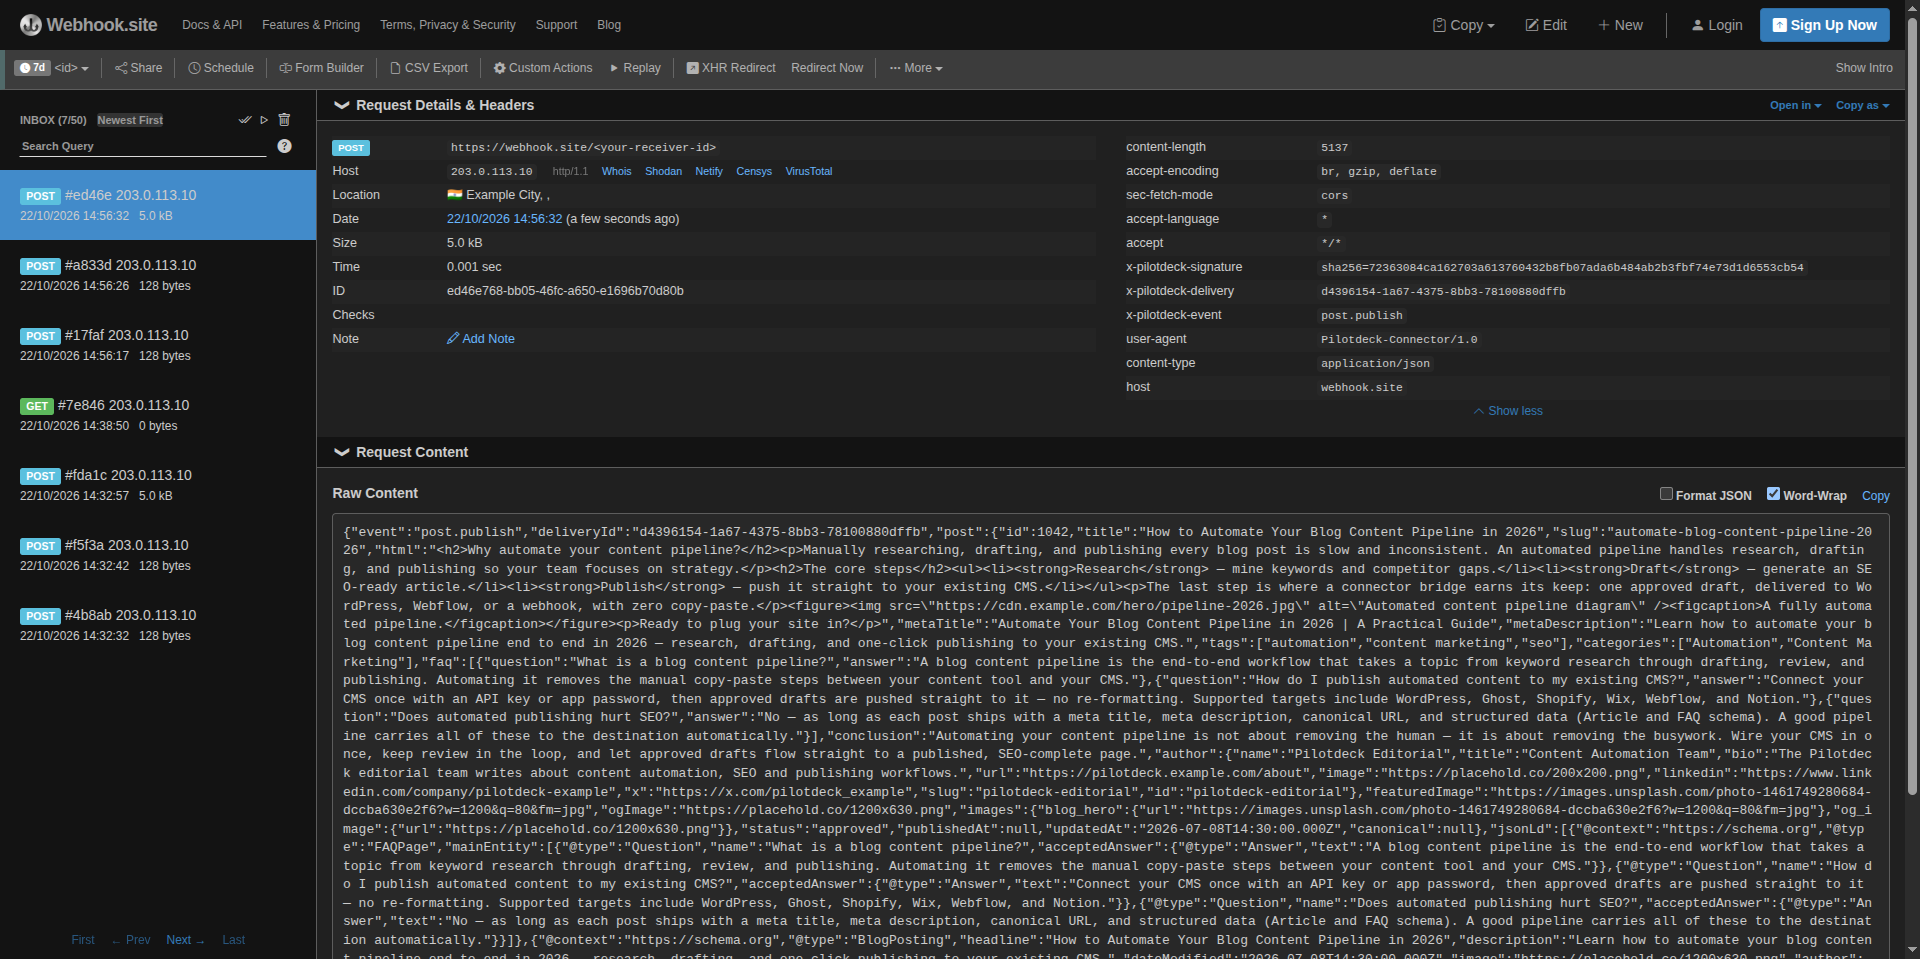1920x959 pixels.
Task: Click Replay in the toolbar
Action: click(x=635, y=68)
